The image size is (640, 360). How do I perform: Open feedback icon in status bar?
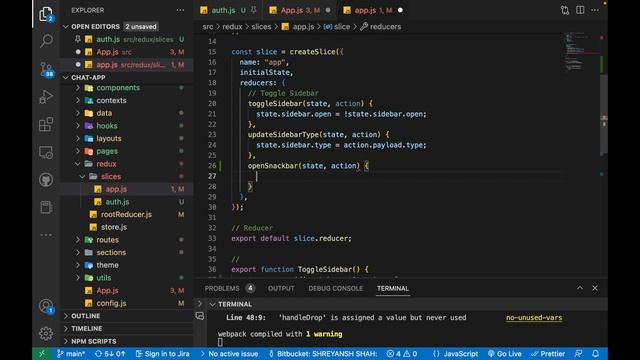click(578, 353)
